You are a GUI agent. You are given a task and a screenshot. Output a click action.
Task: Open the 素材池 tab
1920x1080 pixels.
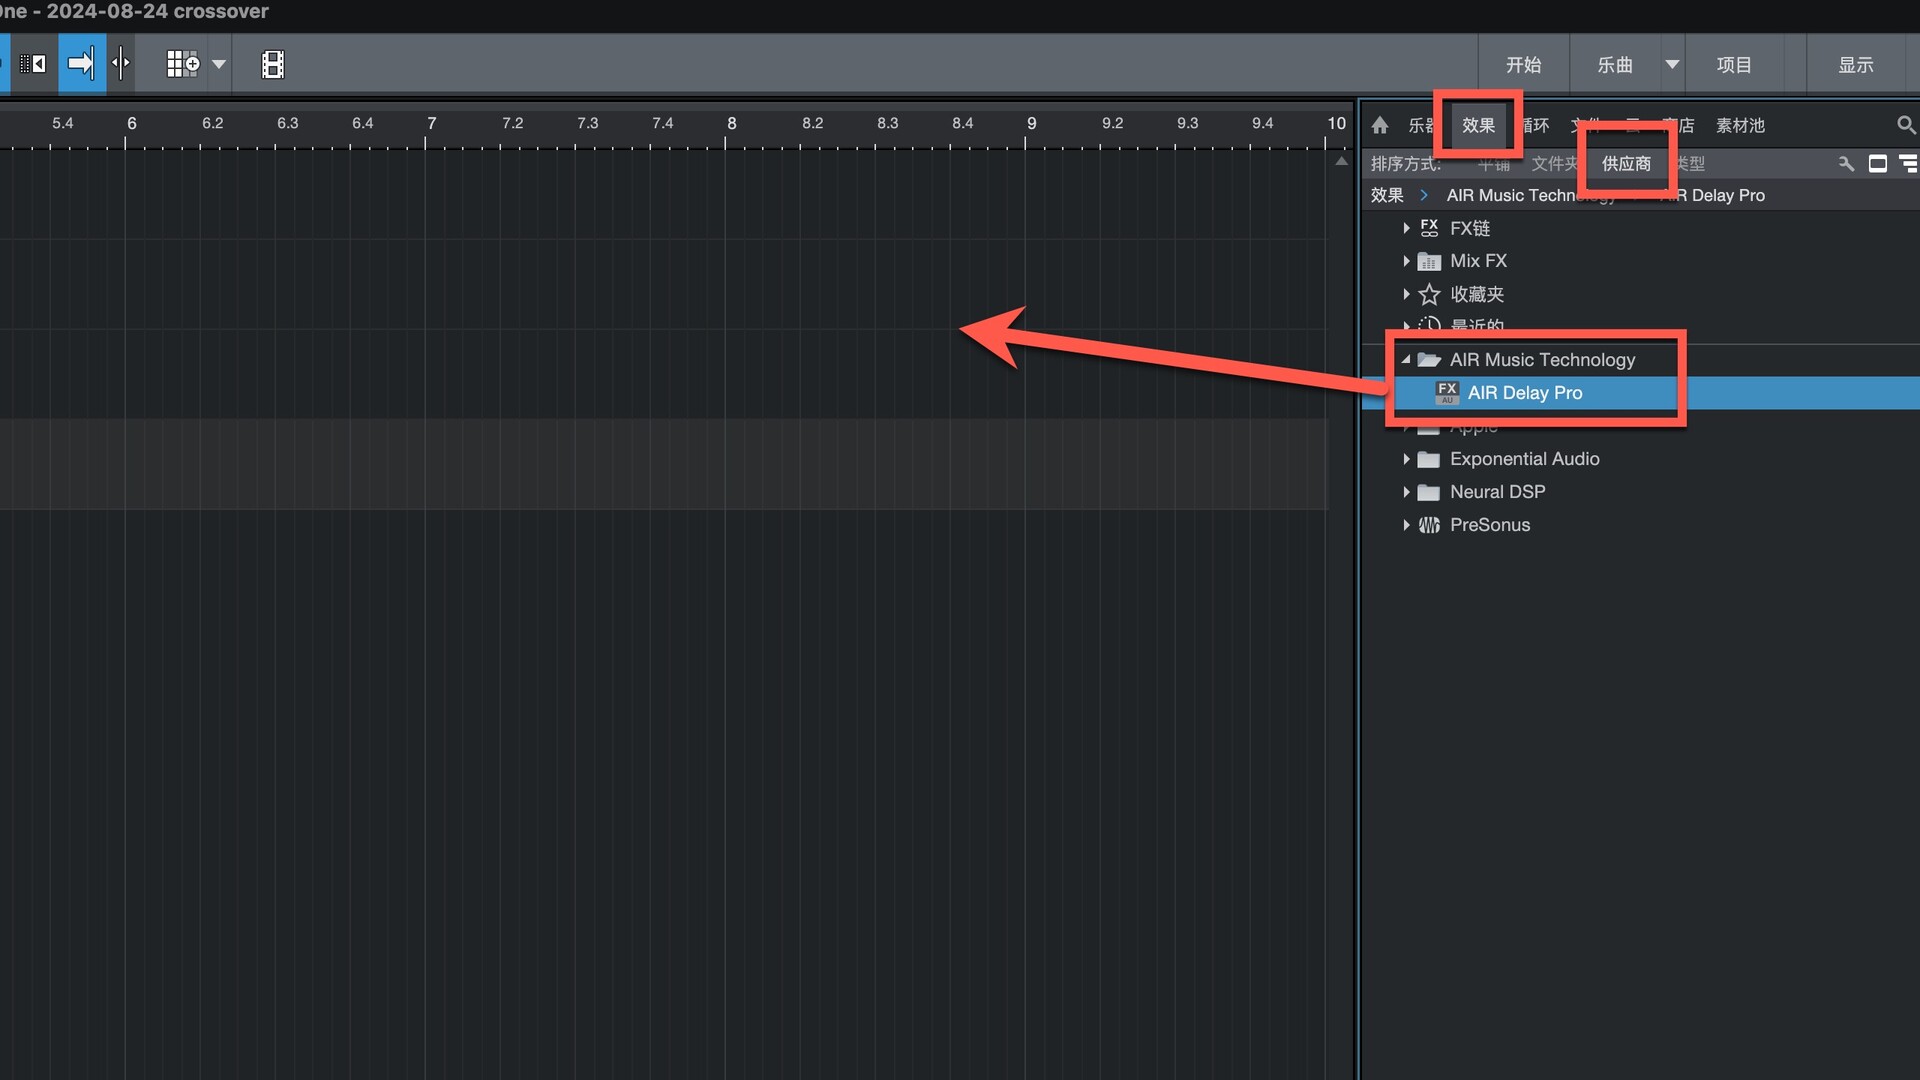point(1740,125)
